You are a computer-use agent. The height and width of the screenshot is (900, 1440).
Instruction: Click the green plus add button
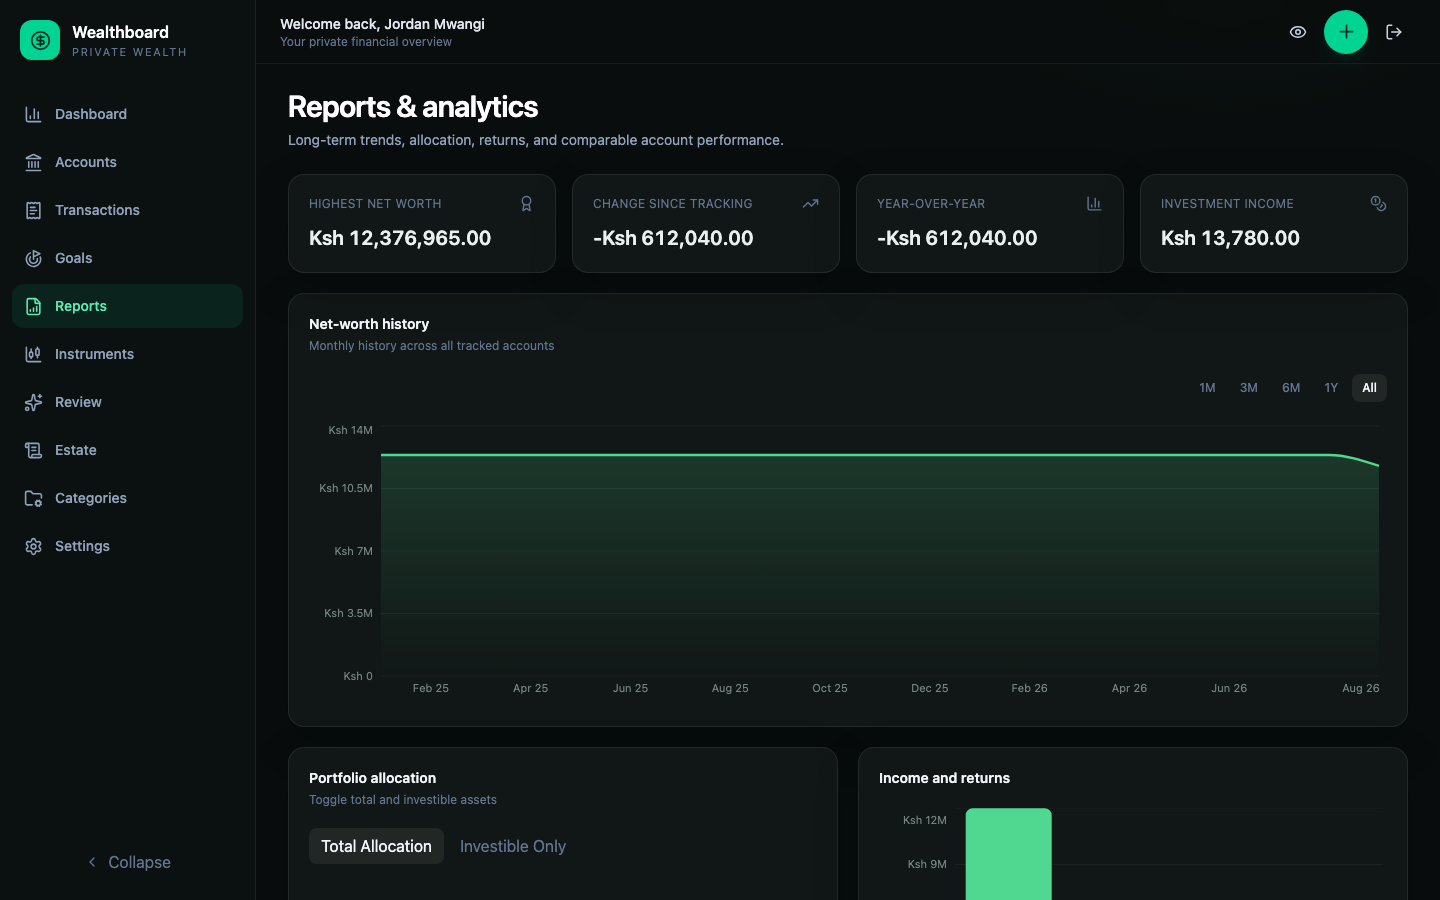point(1346,32)
